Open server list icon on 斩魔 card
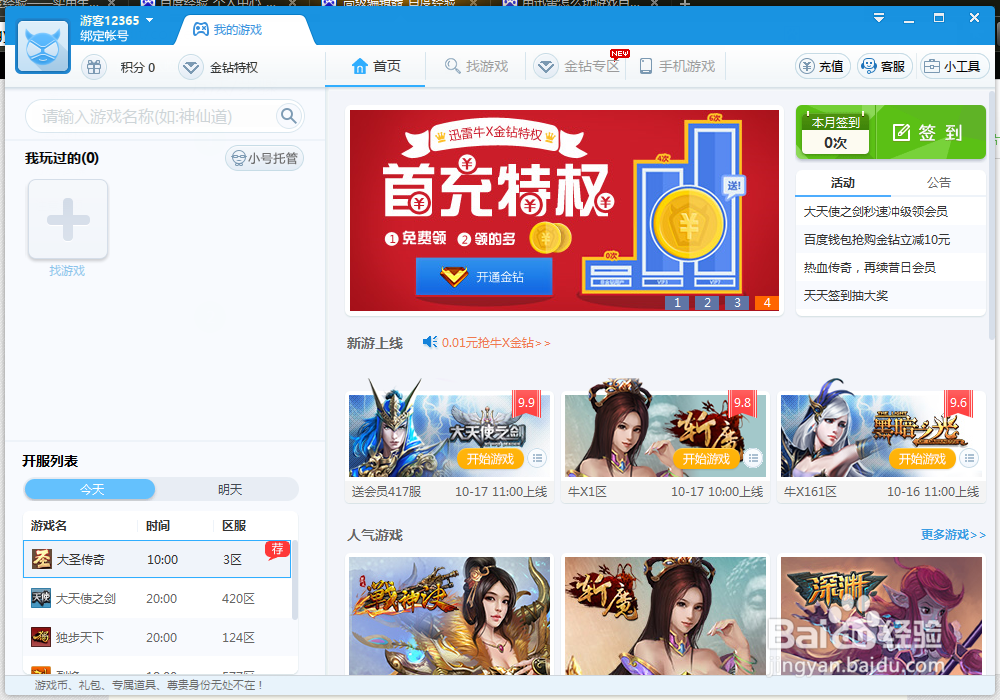The image size is (1000, 700). [x=754, y=458]
